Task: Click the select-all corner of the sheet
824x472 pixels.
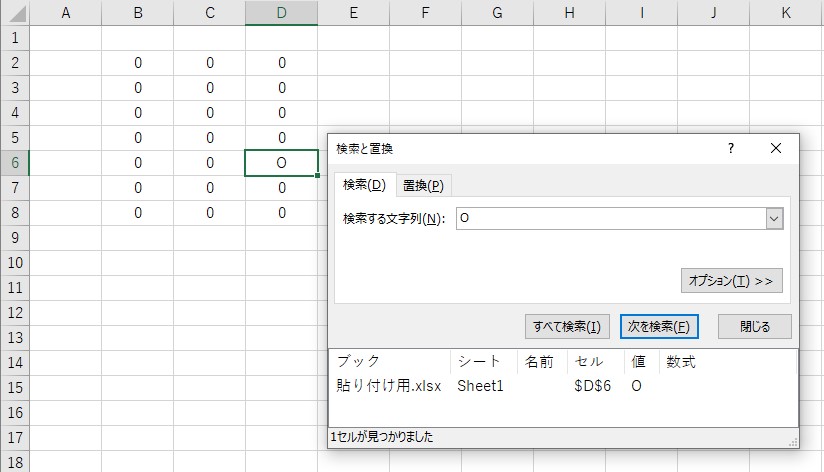Action: (14, 12)
